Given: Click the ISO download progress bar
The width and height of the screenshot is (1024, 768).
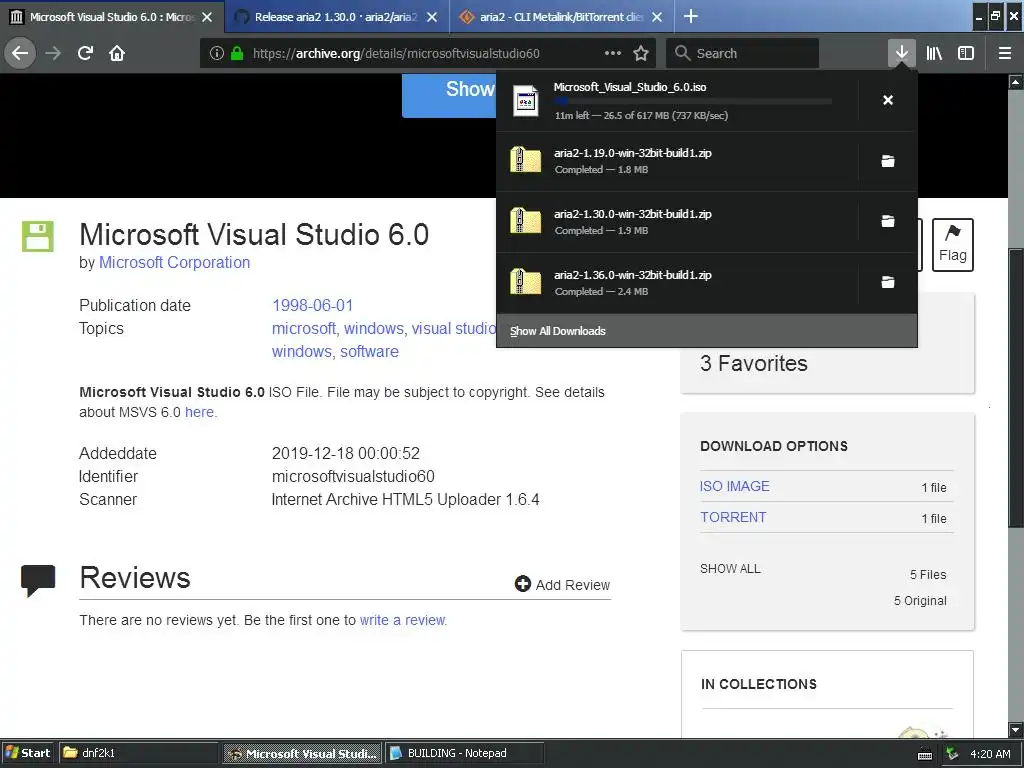Looking at the screenshot, I should click(692, 101).
